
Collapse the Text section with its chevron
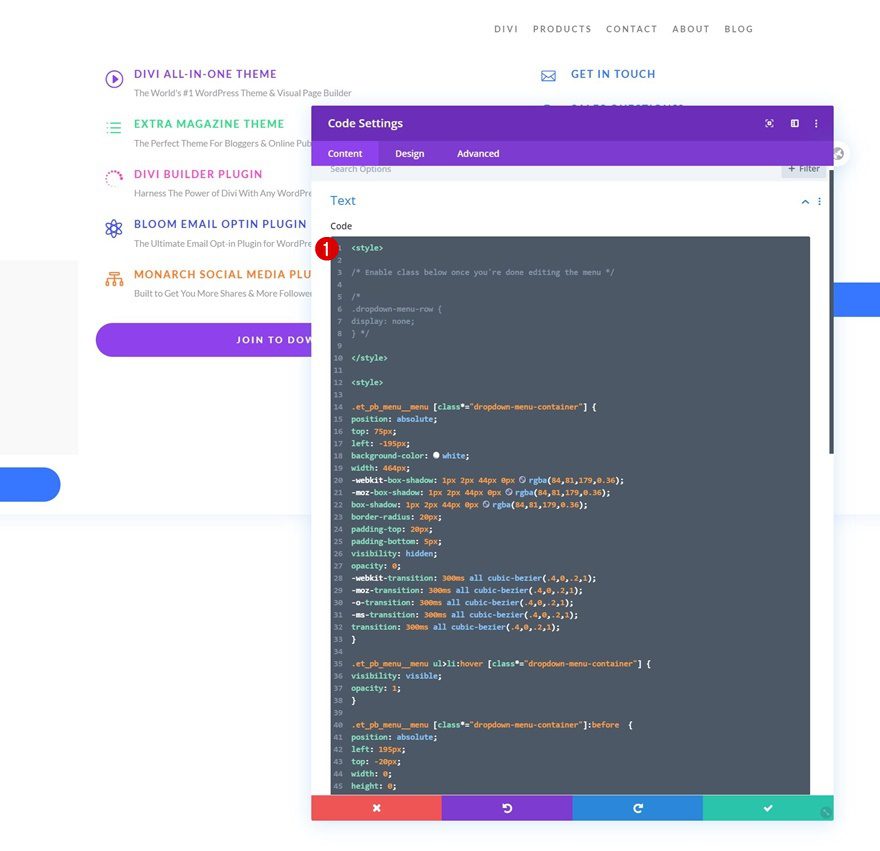pyautogui.click(x=805, y=201)
